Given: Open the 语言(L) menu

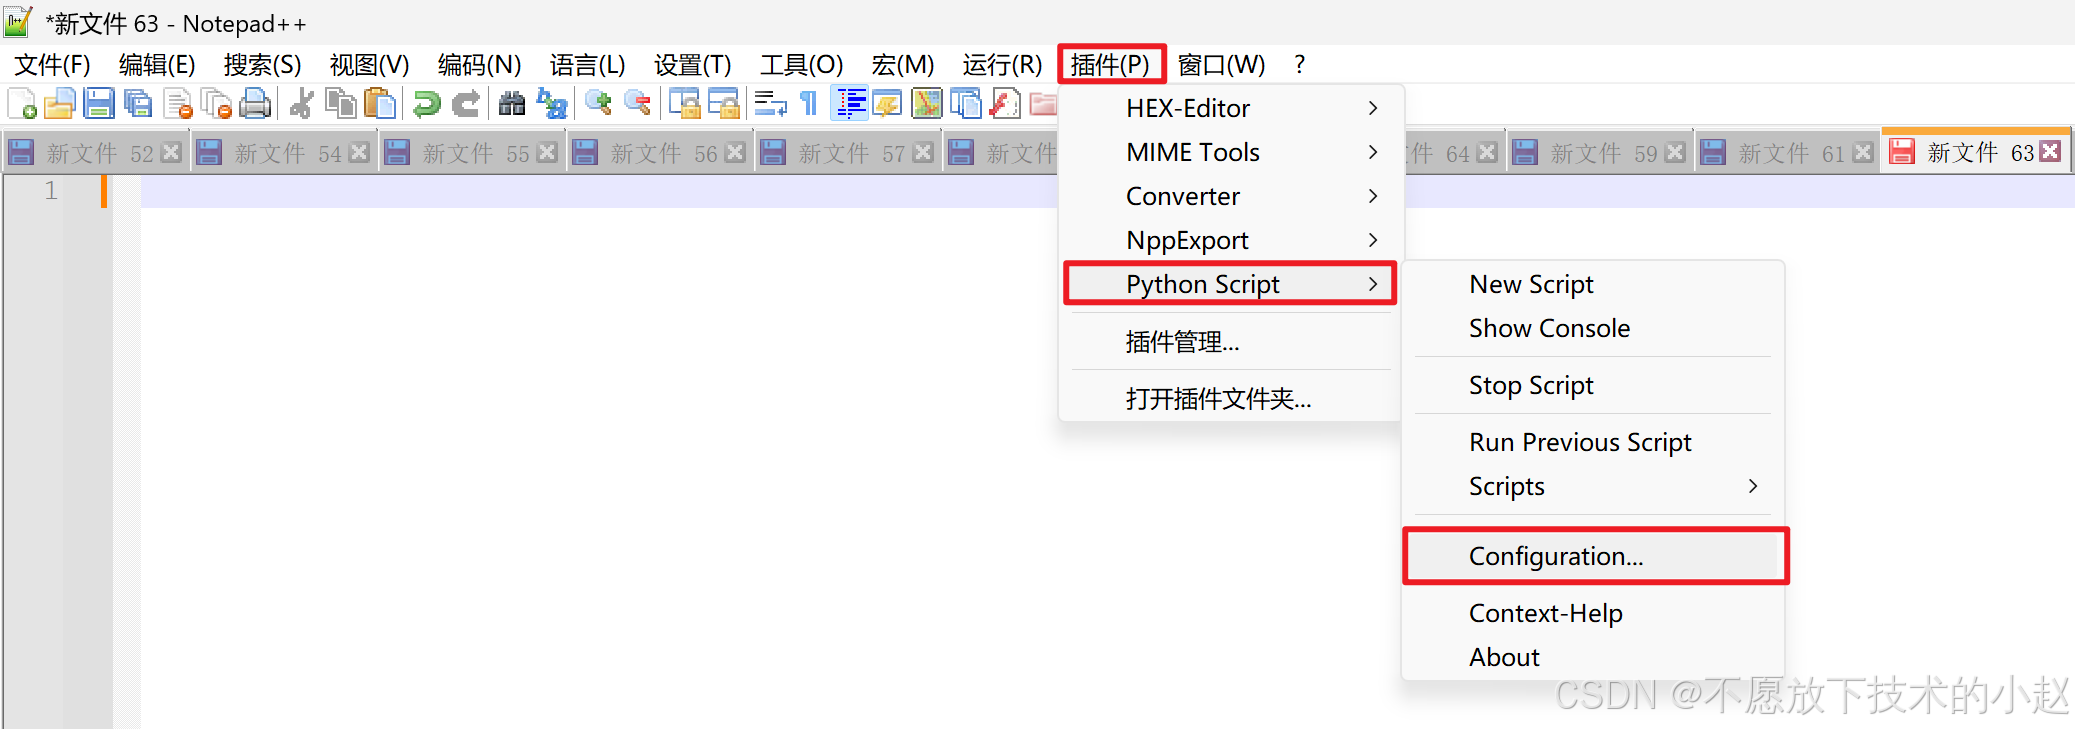Looking at the screenshot, I should tap(588, 65).
